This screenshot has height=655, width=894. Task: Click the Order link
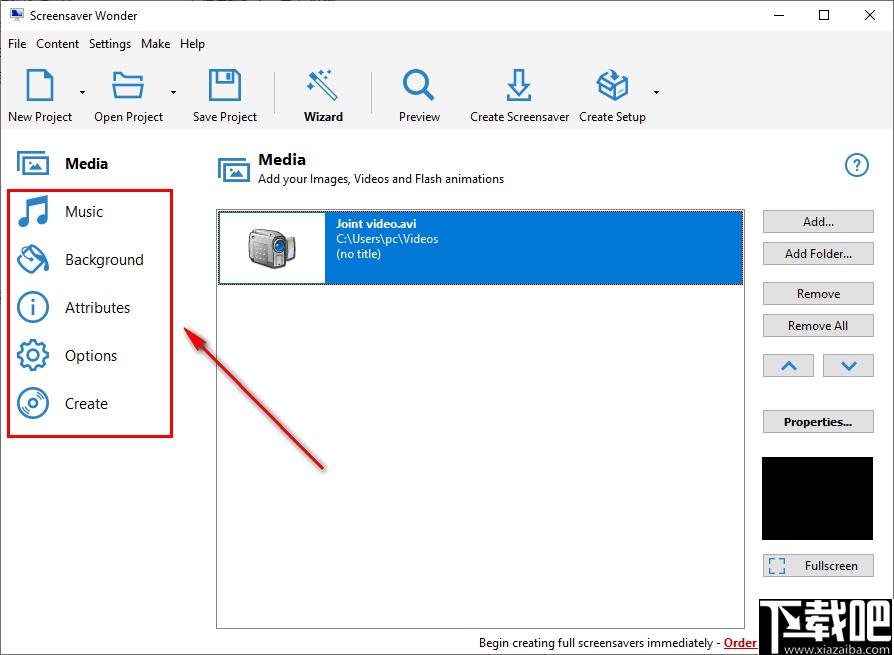pyautogui.click(x=740, y=643)
